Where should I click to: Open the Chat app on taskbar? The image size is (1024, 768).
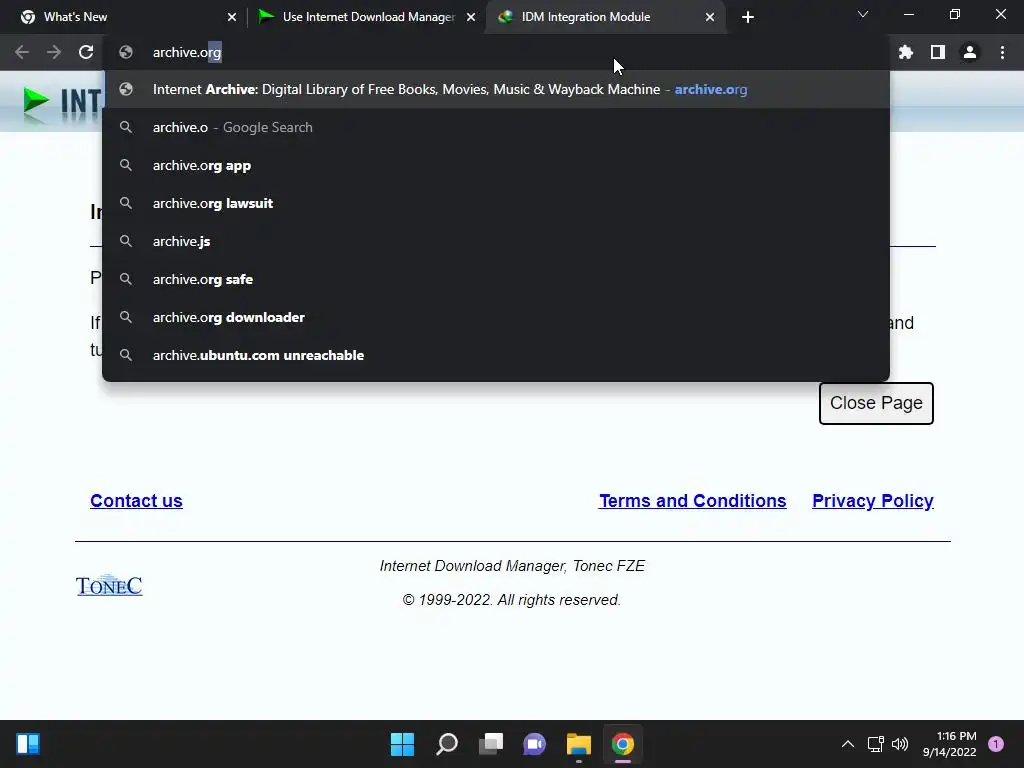click(x=534, y=744)
